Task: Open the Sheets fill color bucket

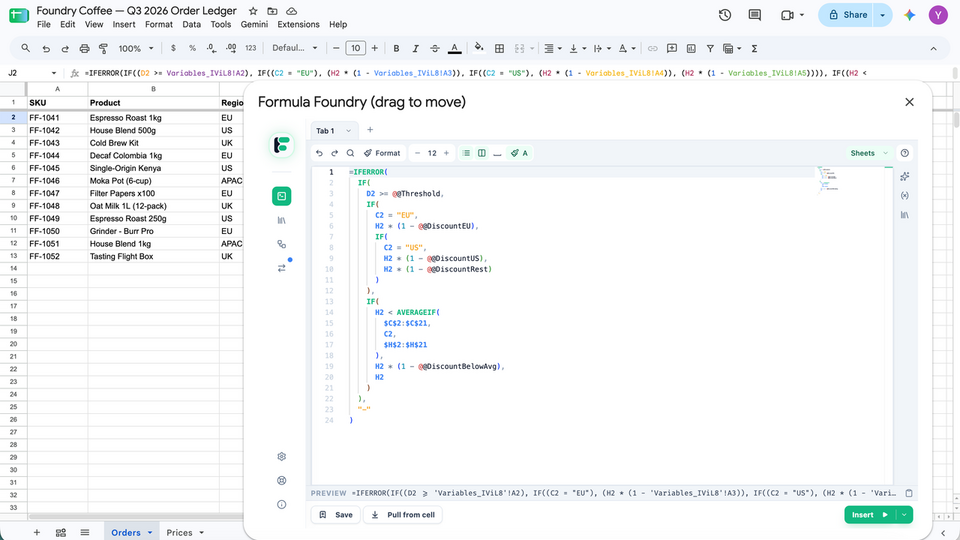Action: click(x=479, y=48)
